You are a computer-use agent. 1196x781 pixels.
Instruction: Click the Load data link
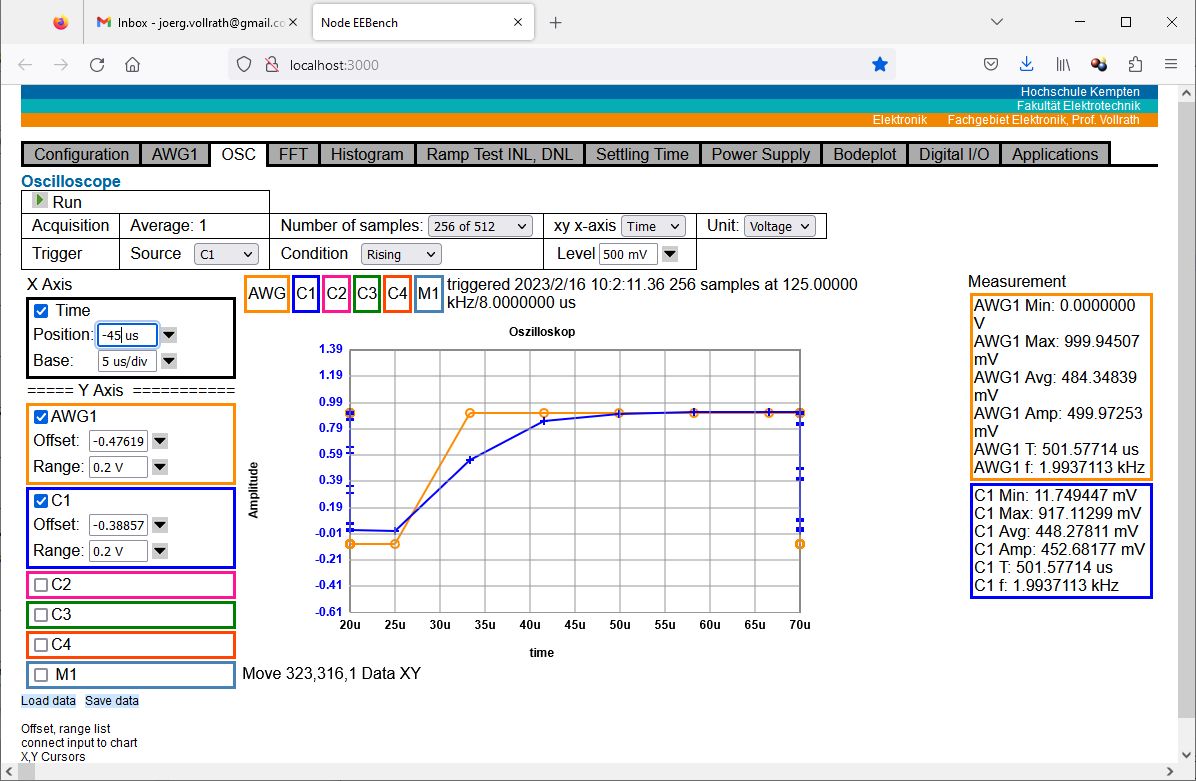[48, 701]
